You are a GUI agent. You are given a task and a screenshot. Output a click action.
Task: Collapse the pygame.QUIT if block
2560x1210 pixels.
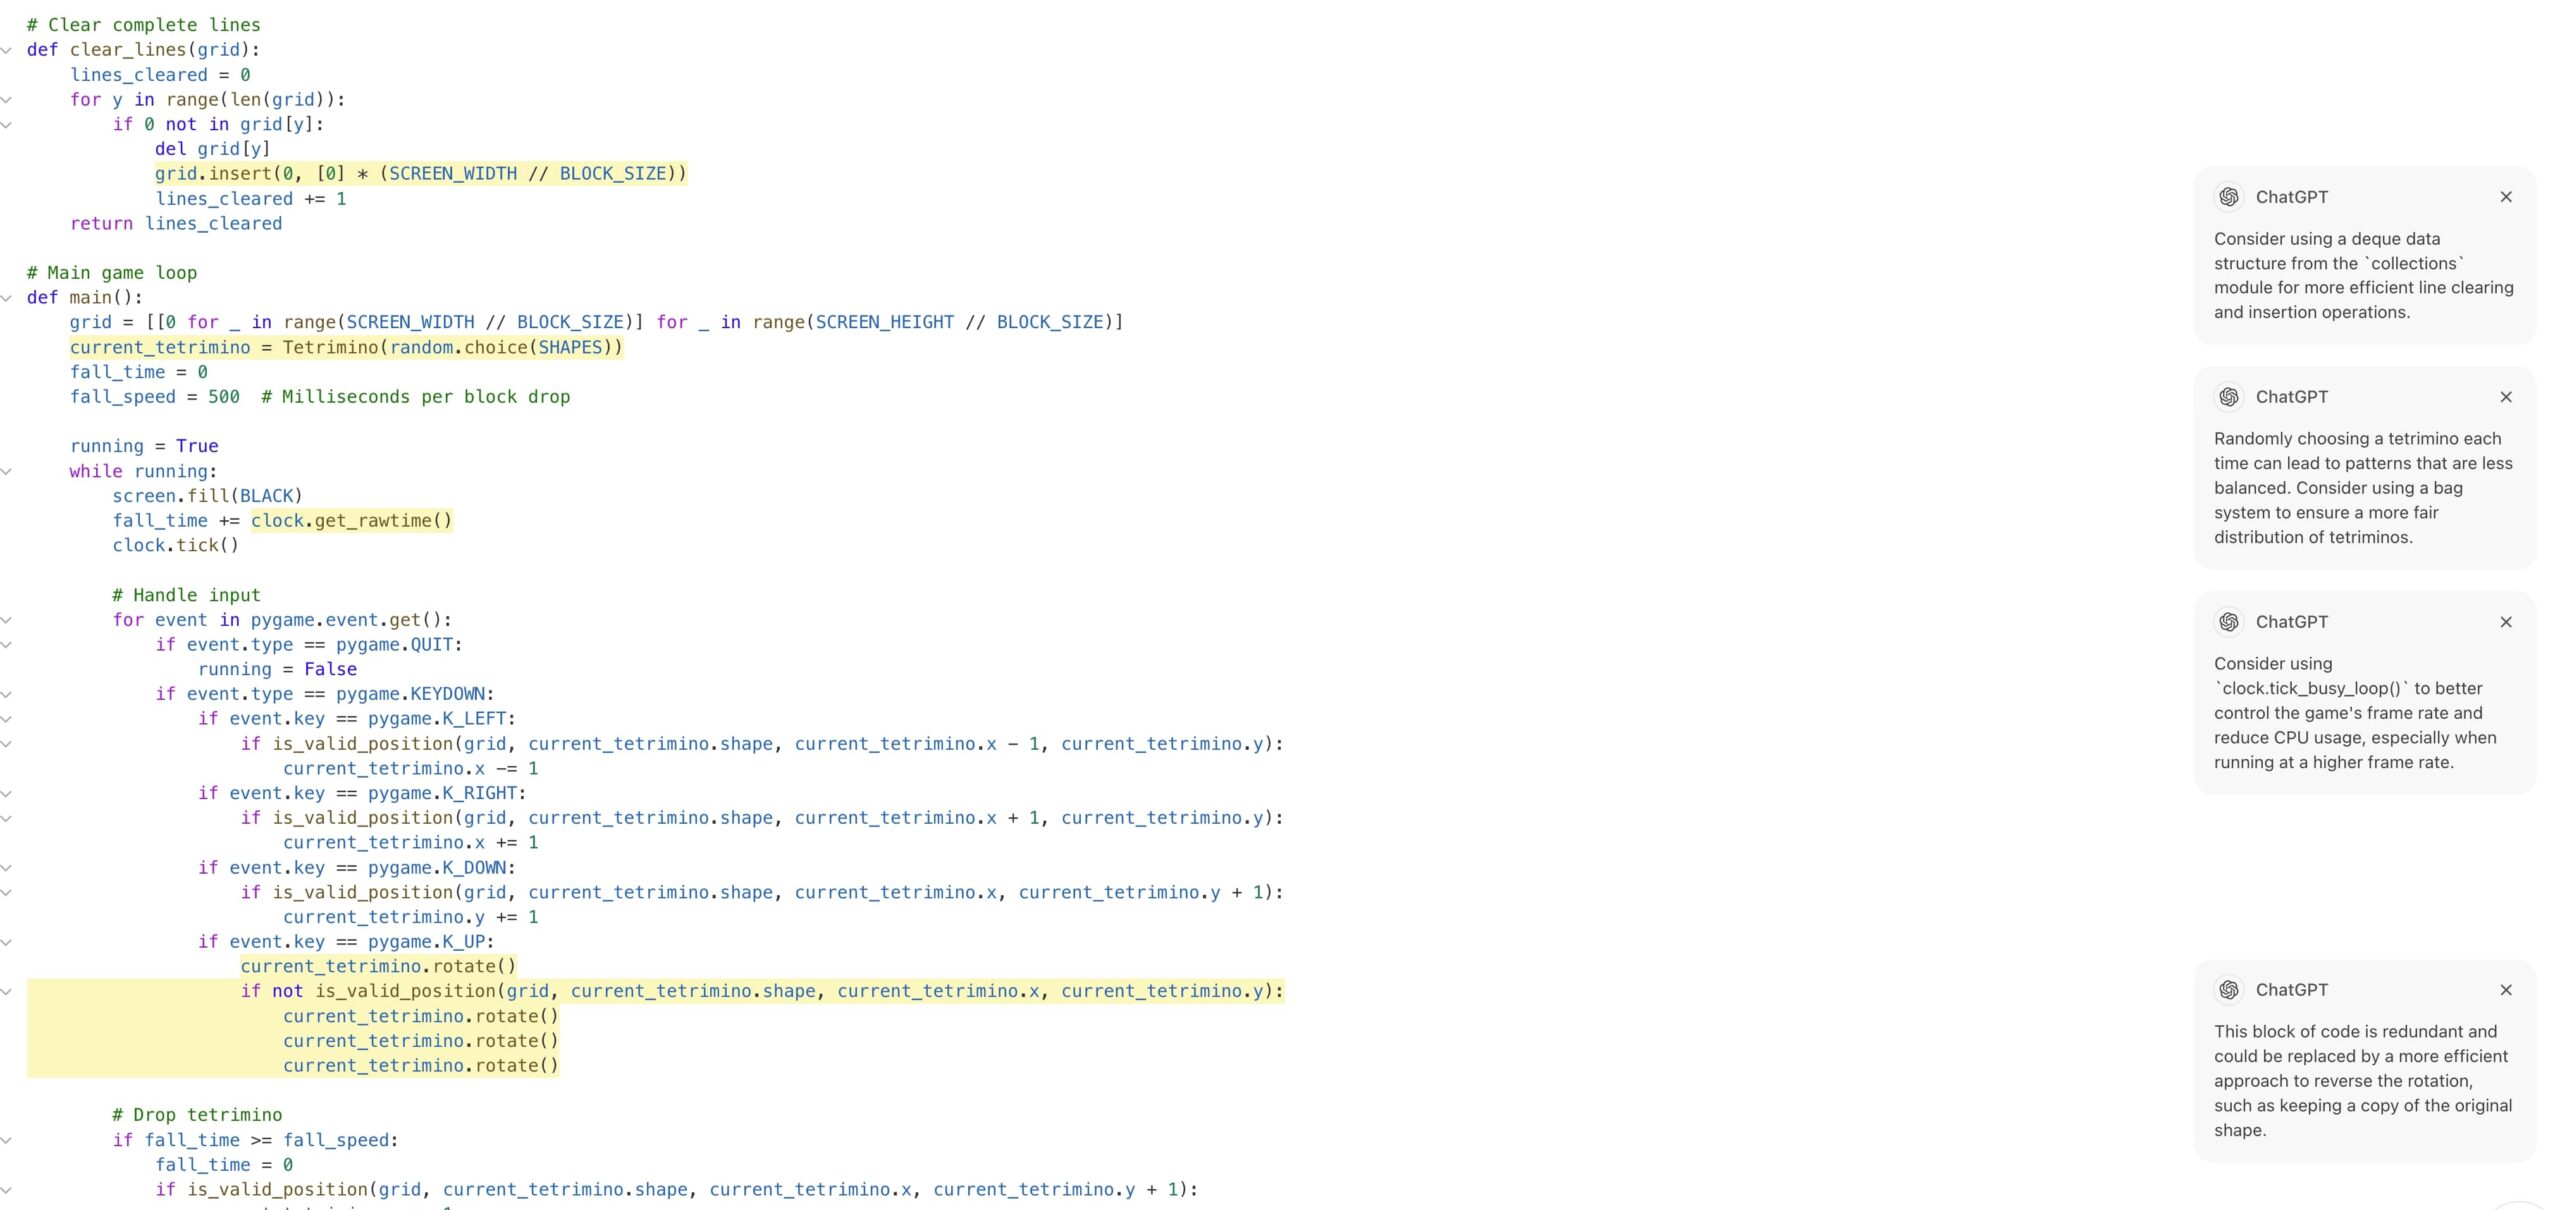(x=6, y=645)
